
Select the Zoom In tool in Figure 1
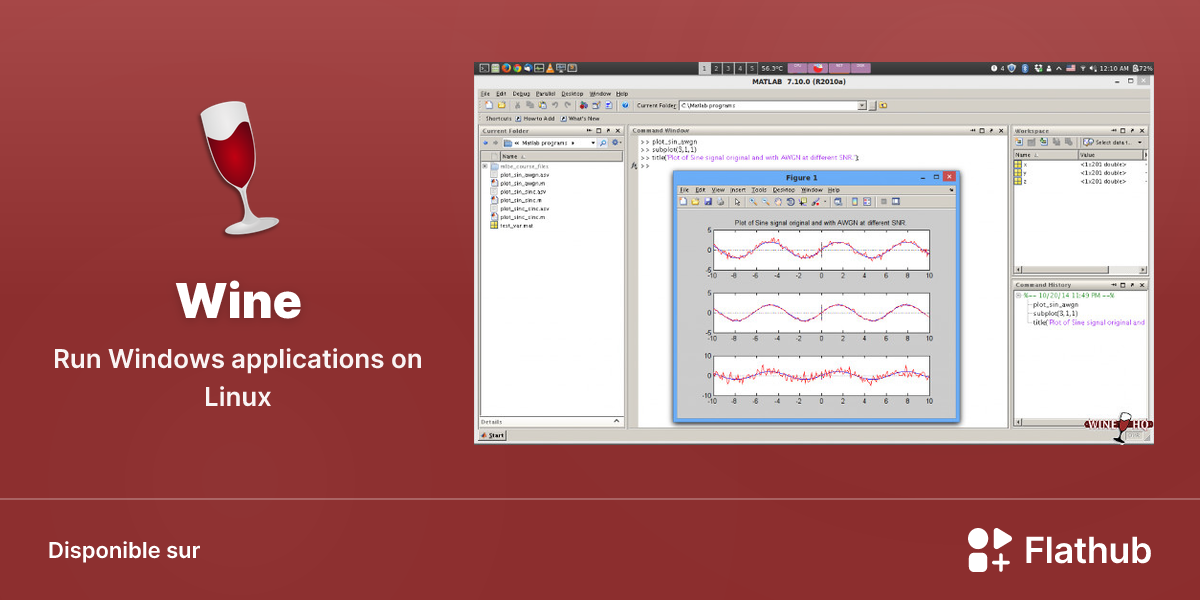coord(753,201)
